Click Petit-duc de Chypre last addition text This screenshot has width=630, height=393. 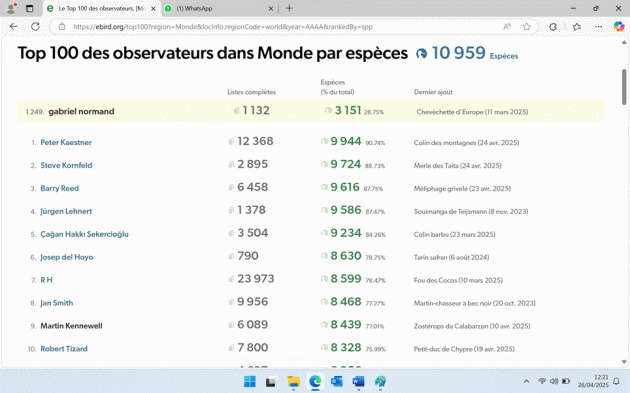[464, 349]
